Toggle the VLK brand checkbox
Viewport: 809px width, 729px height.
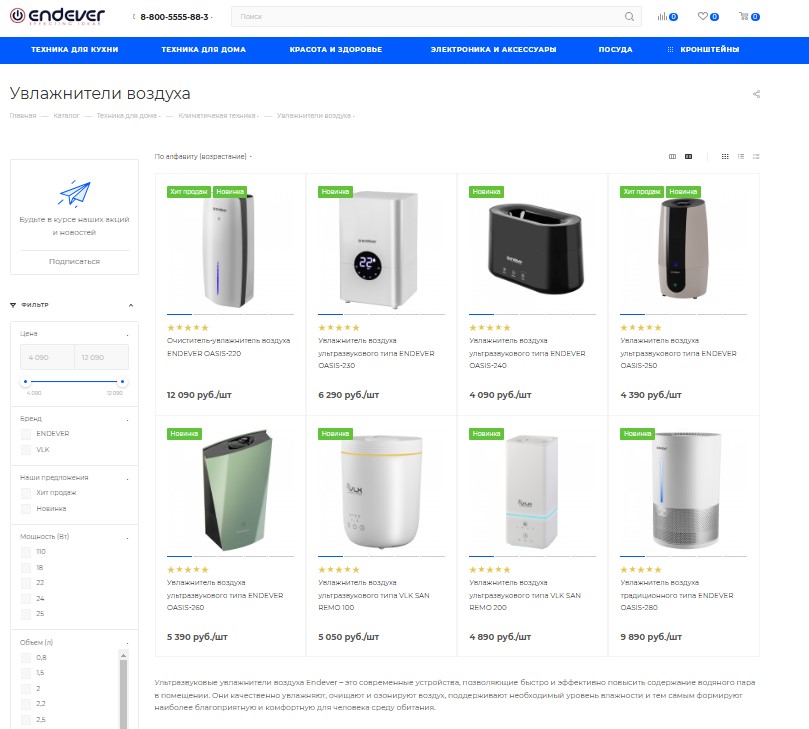point(26,450)
